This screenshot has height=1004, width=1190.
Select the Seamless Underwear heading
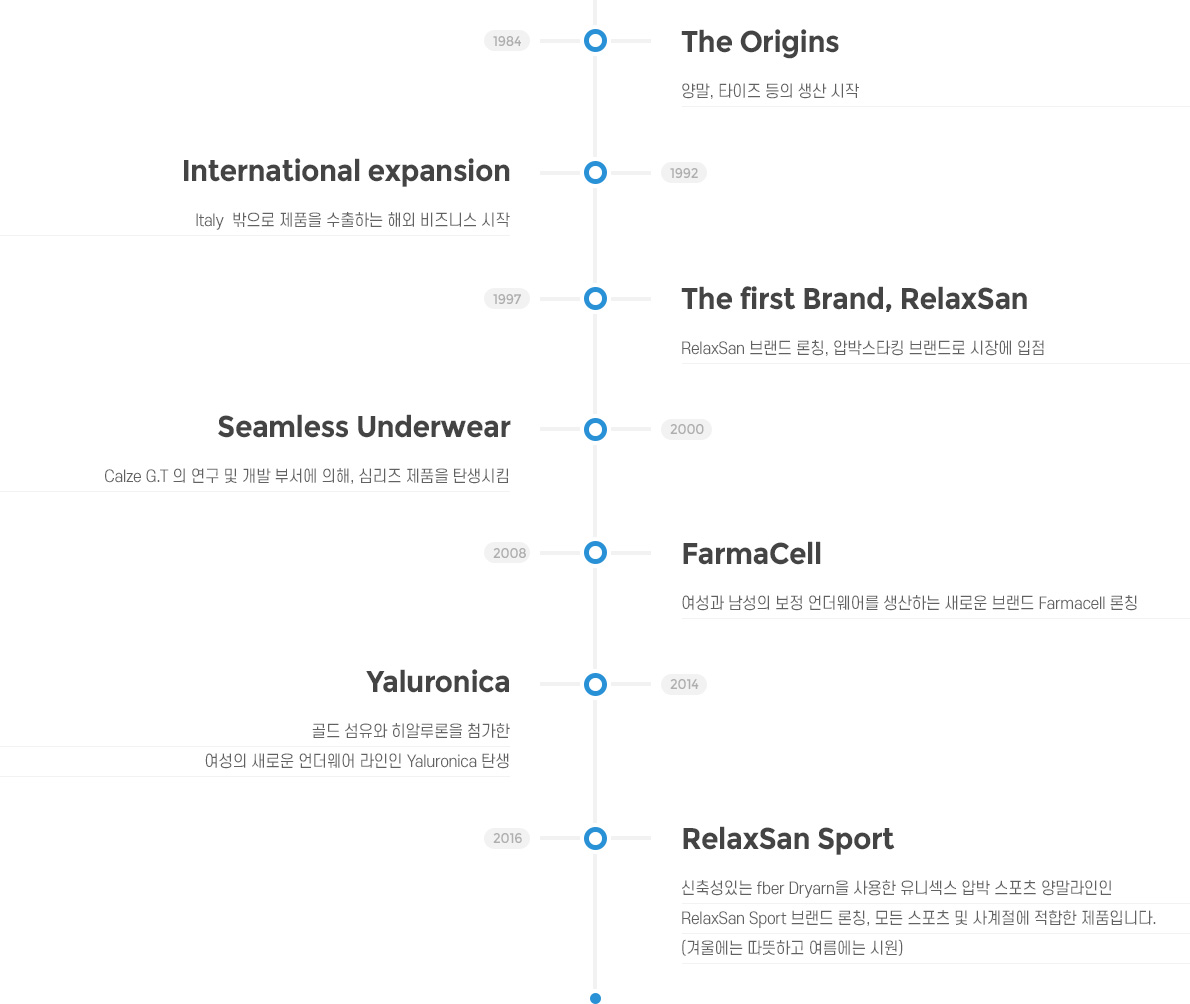point(364,427)
